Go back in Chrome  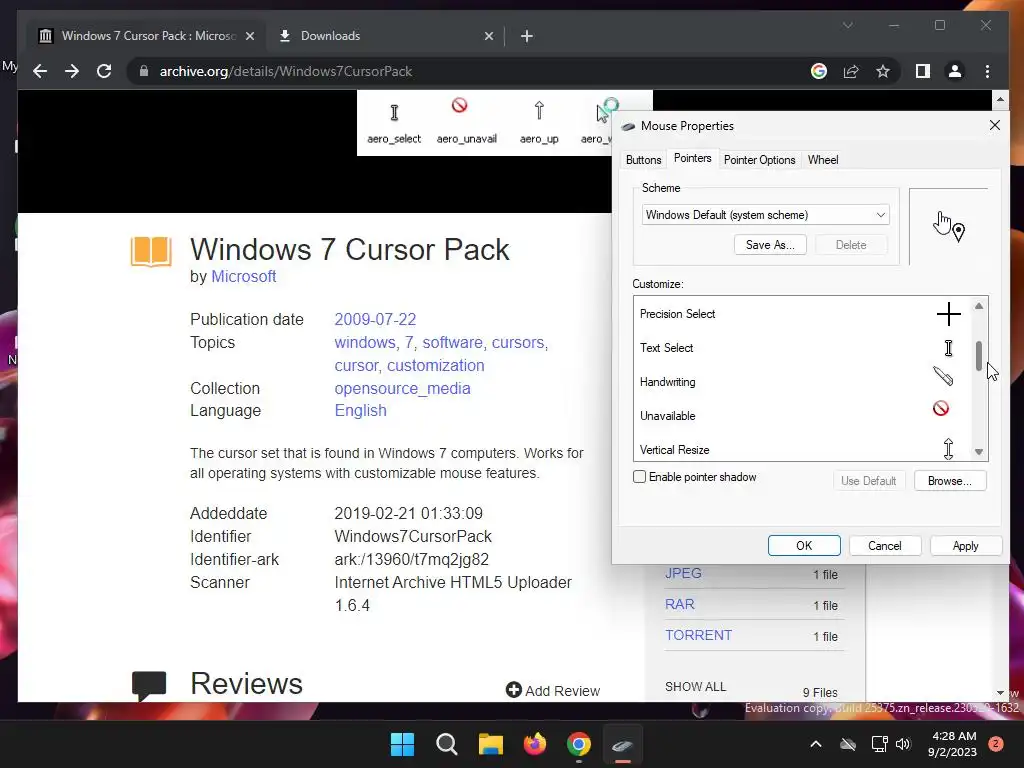point(40,71)
